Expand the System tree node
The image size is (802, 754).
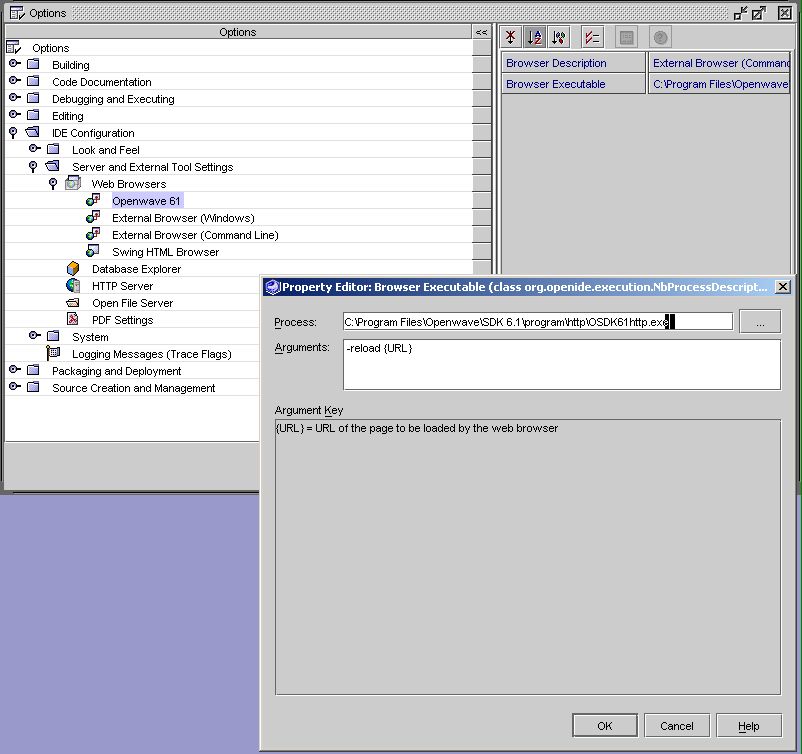point(34,336)
